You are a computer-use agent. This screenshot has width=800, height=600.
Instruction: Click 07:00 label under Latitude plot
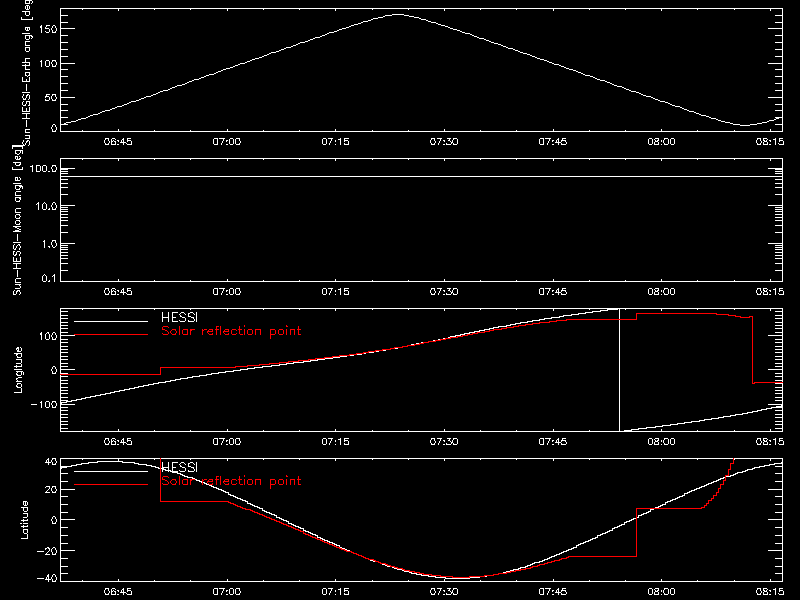(x=227, y=592)
